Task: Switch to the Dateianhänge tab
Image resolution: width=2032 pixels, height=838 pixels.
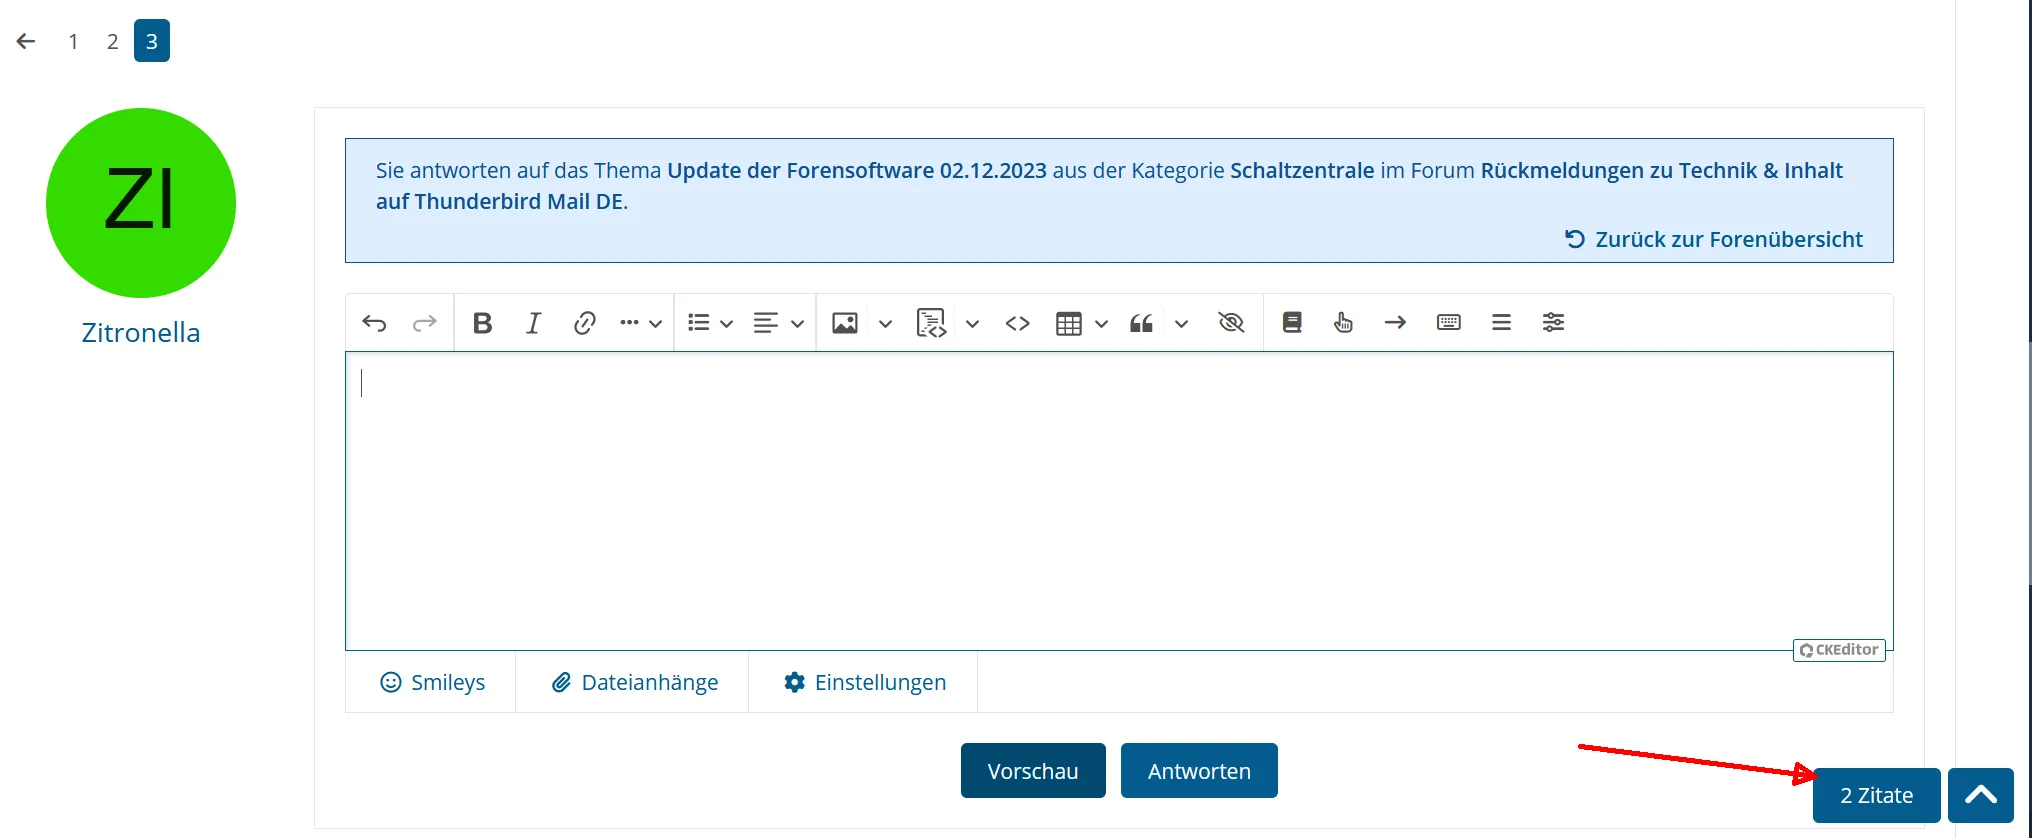Action: [x=633, y=682]
